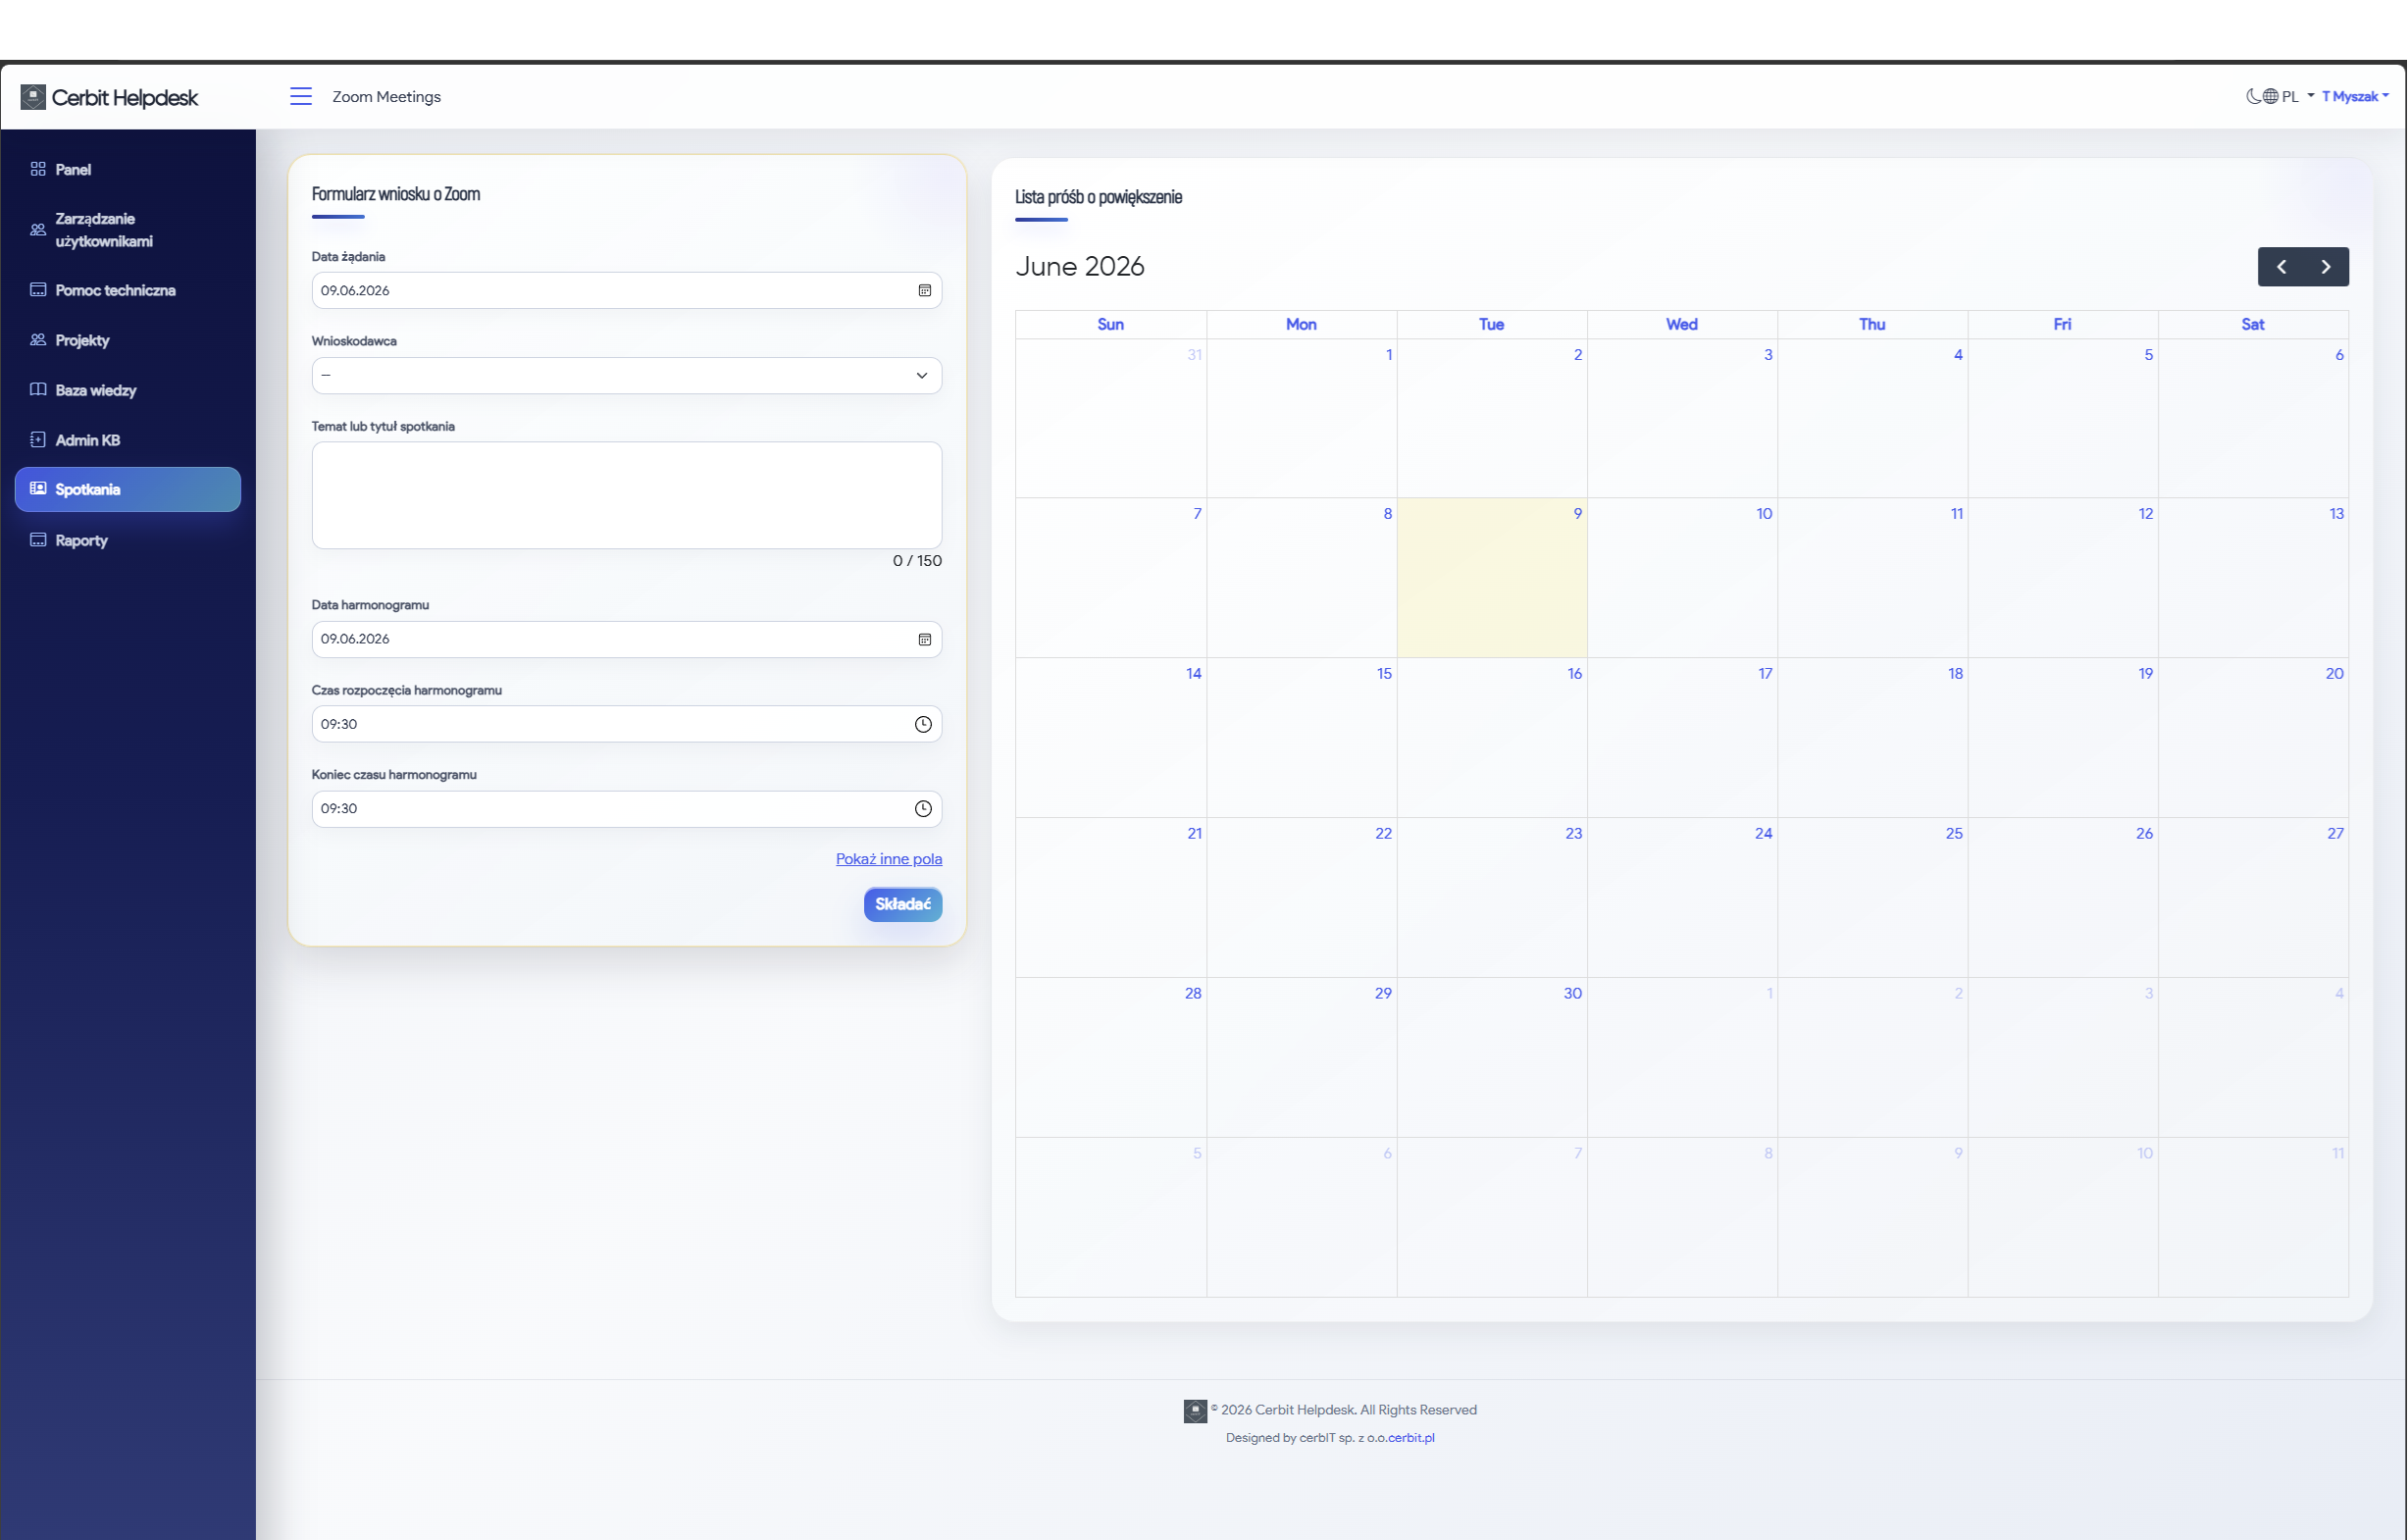The height and width of the screenshot is (1540, 2408).
Task: Select June 21 in calendar
Action: point(1111,898)
